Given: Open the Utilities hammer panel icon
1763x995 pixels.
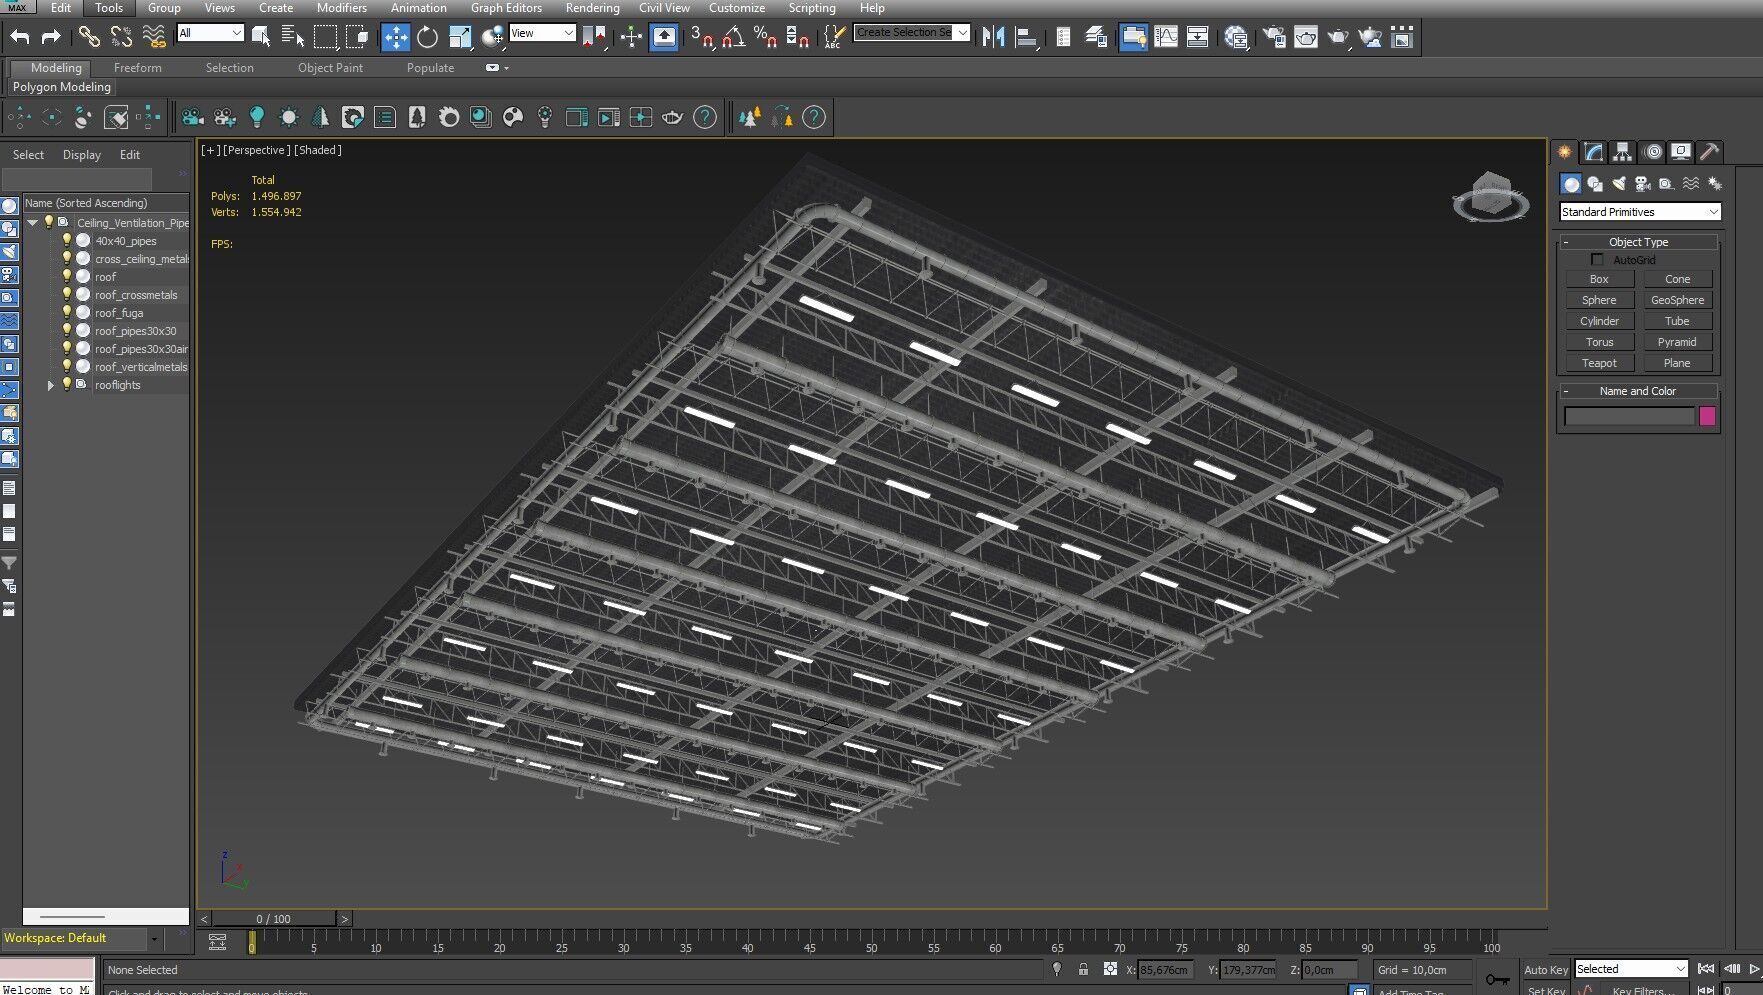Looking at the screenshot, I should click(x=1710, y=152).
